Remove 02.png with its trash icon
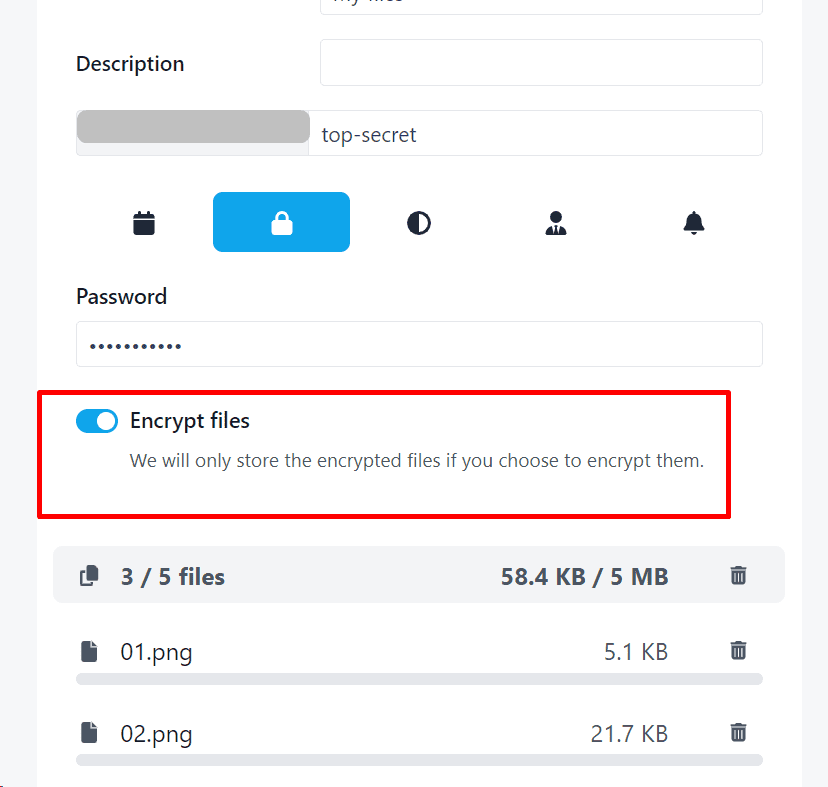This screenshot has width=828, height=787. coord(738,732)
